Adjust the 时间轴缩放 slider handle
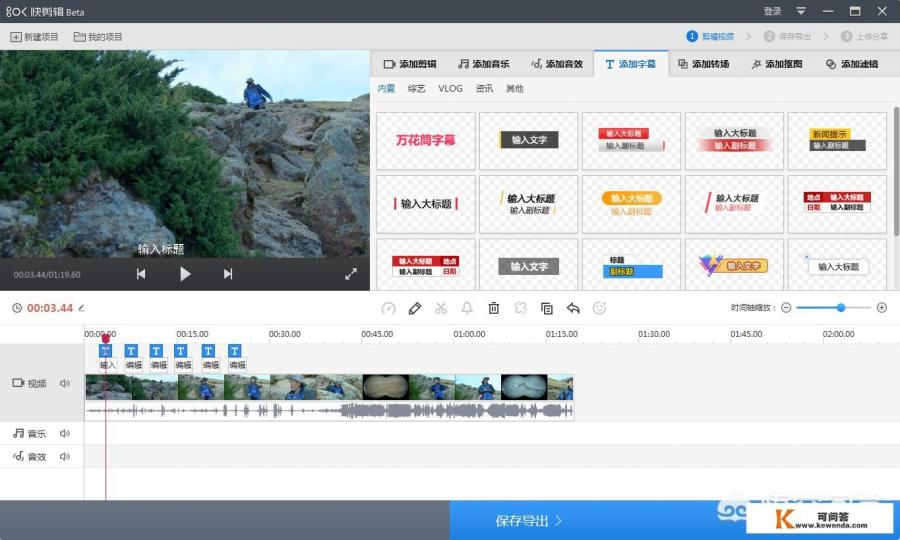The image size is (900, 540). click(840, 308)
